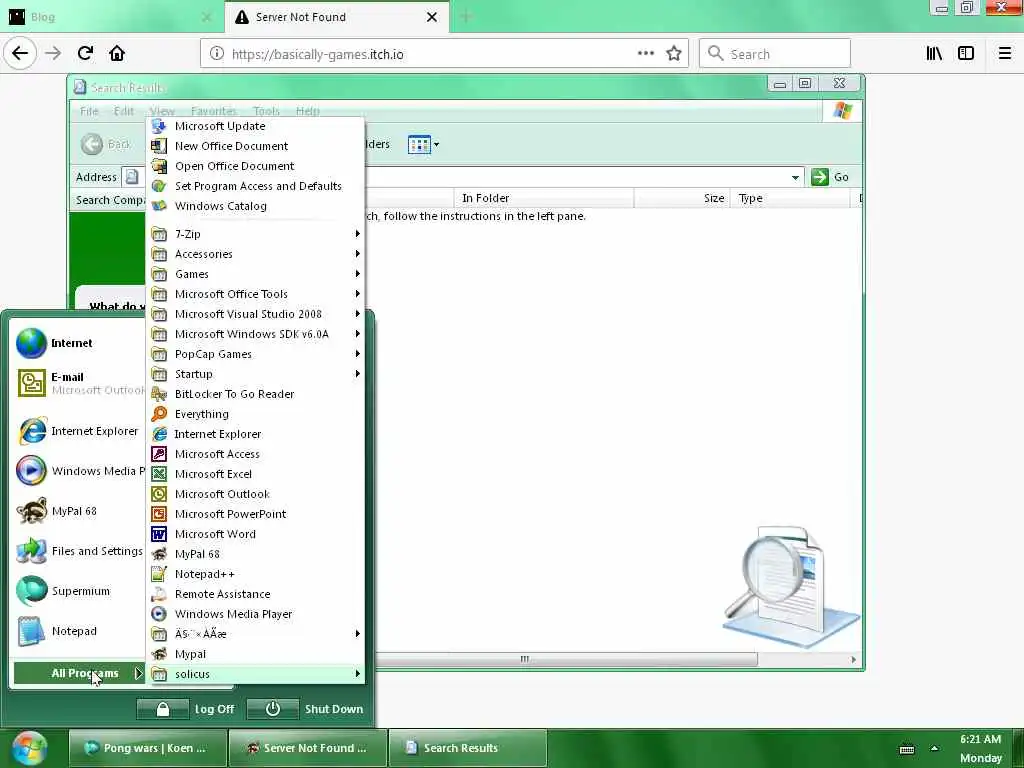Launch Microsoft Outlook from programs list

point(255,494)
